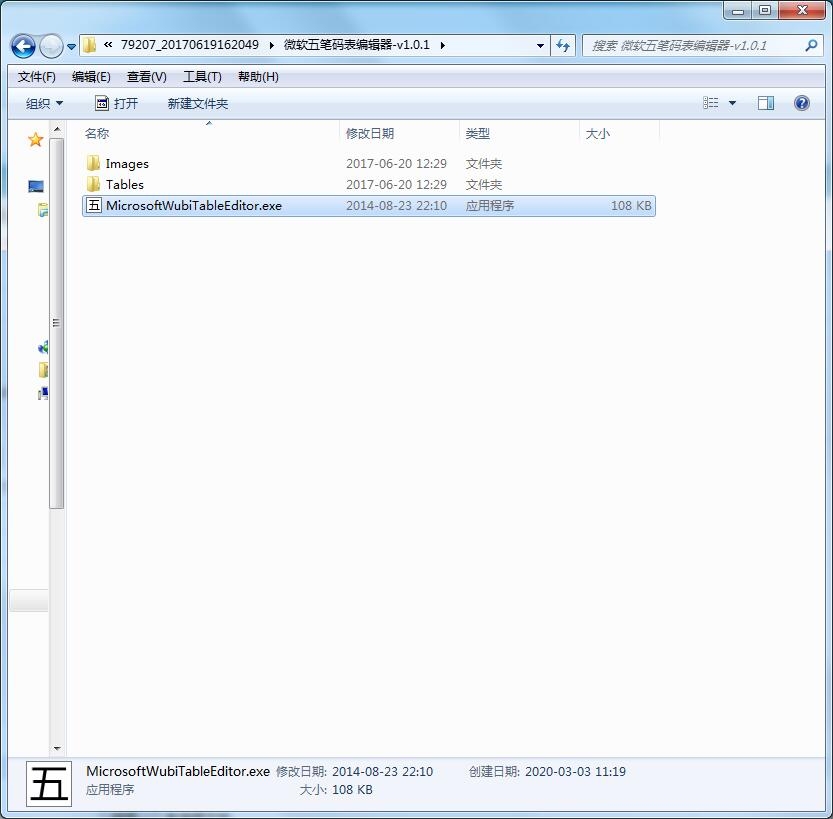Select 79207_20170619162049 in address path
The width and height of the screenshot is (833, 819).
point(190,45)
